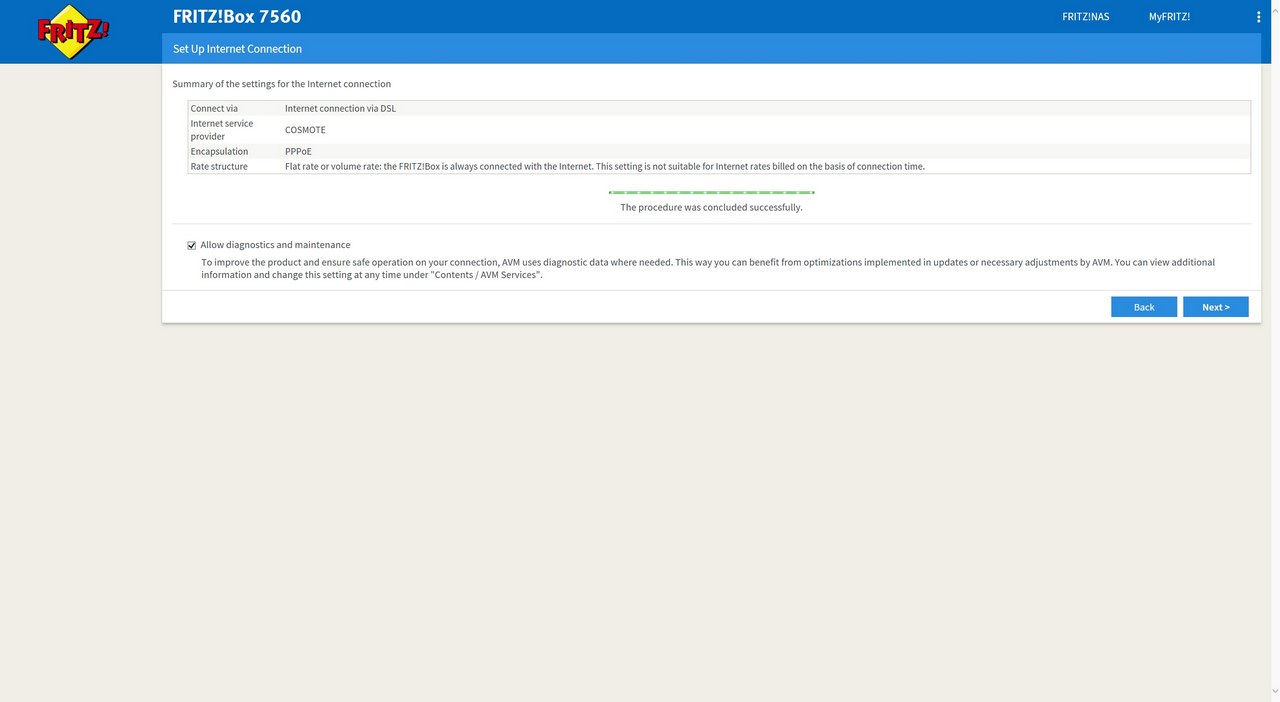This screenshot has width=1280, height=702.
Task: Click the Flat rate or volume rate description
Action: point(605,167)
